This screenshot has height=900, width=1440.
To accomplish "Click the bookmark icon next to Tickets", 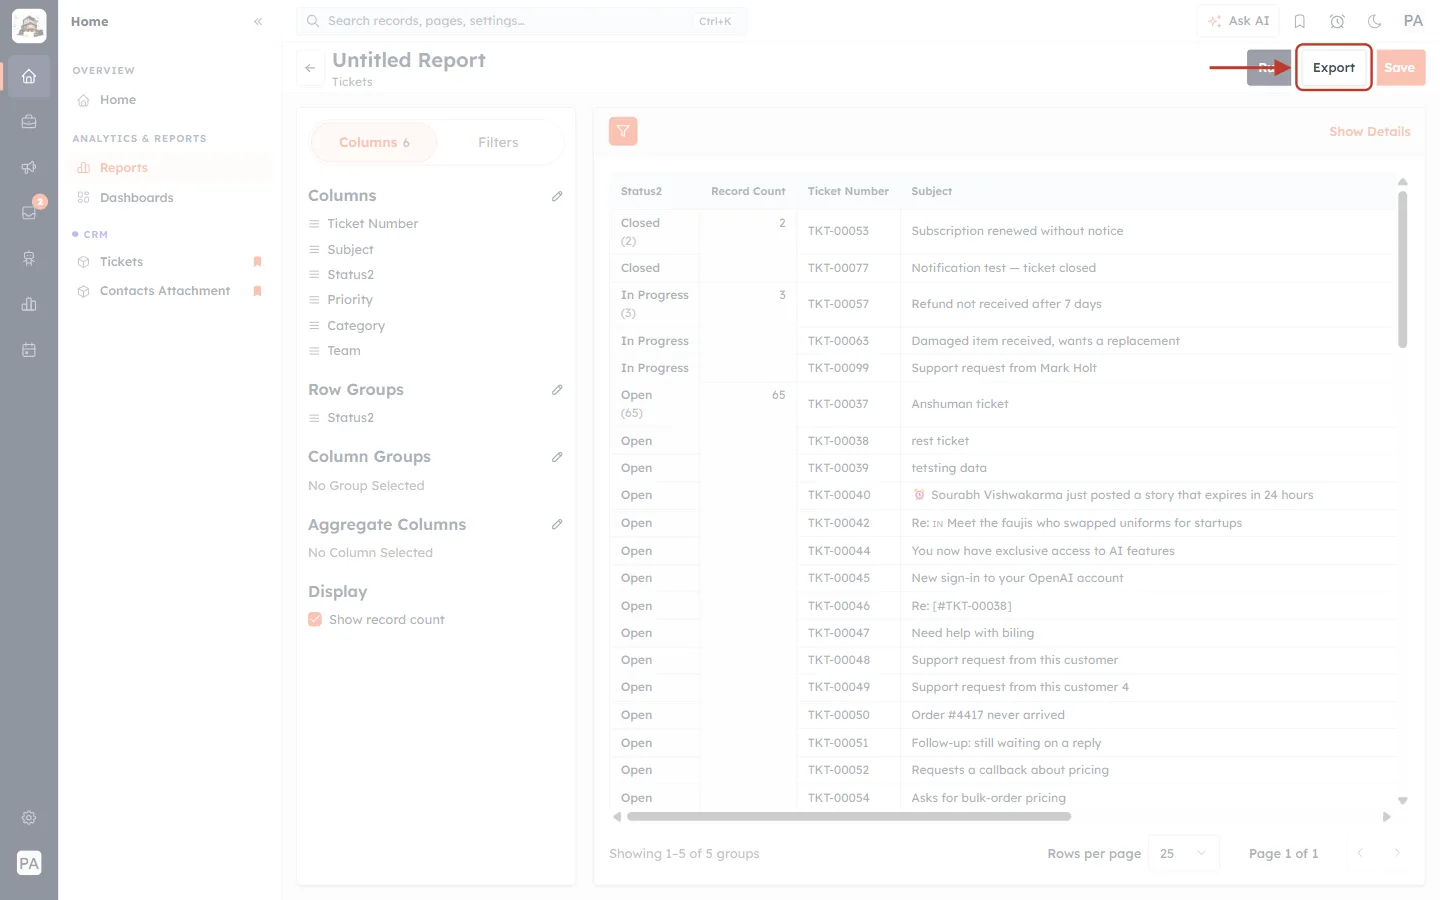I will click(257, 262).
